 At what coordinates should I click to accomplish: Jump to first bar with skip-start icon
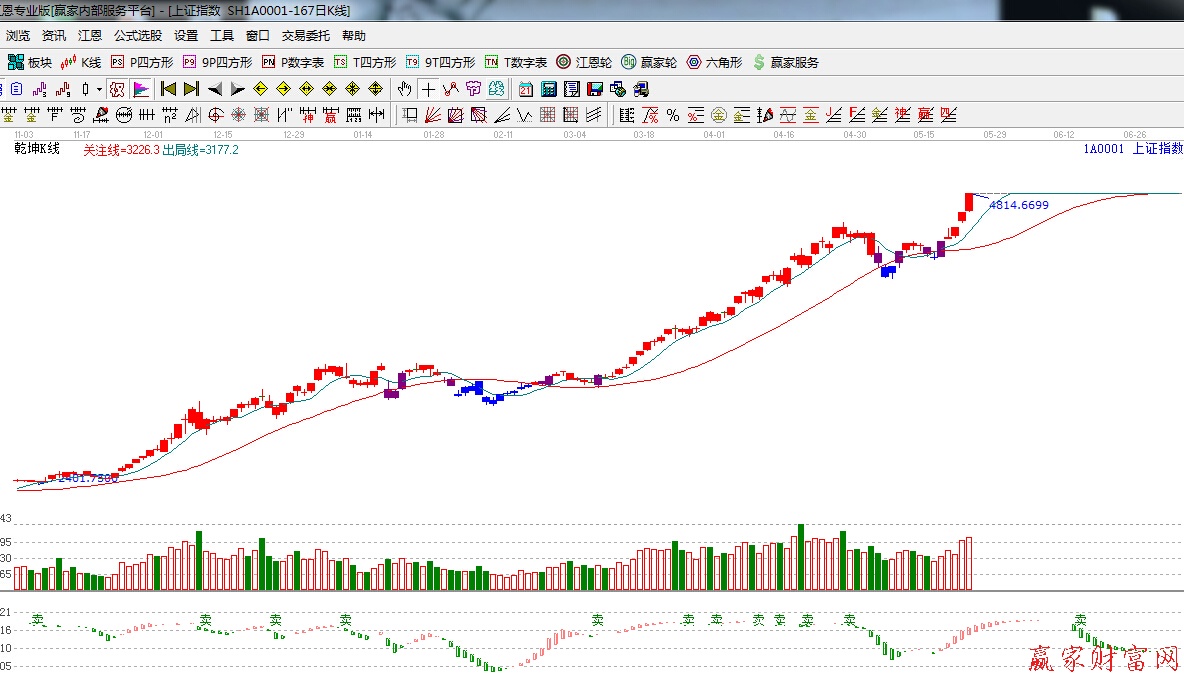coord(168,89)
